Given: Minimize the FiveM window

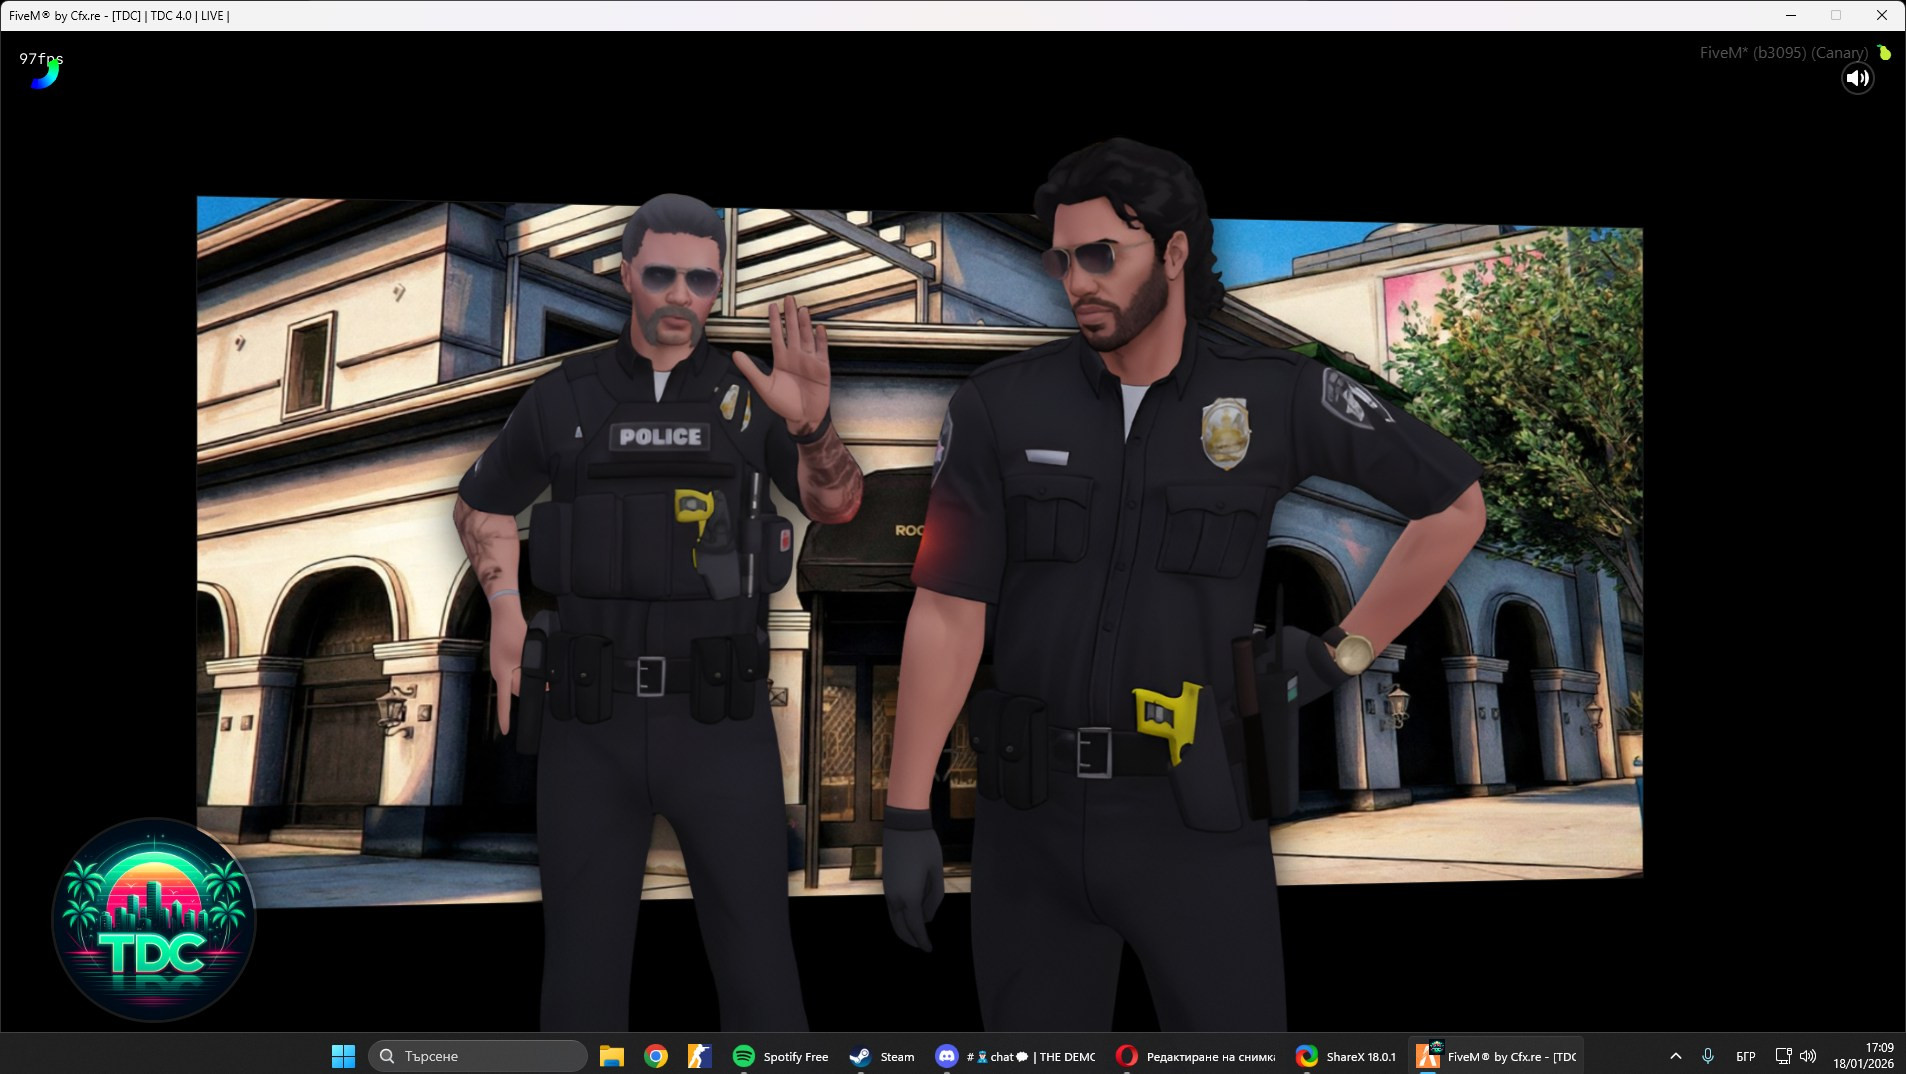Looking at the screenshot, I should (x=1791, y=15).
